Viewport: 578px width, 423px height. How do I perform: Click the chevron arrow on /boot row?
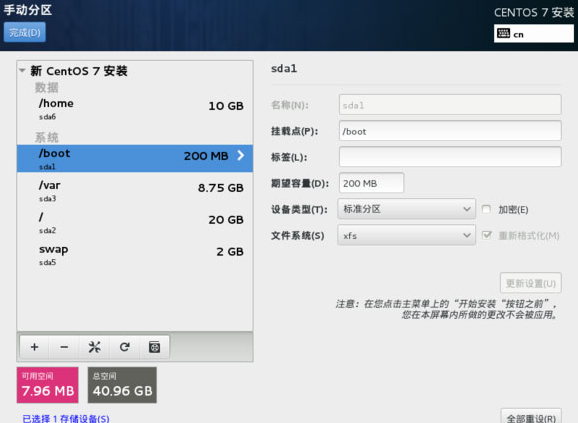coord(241,155)
